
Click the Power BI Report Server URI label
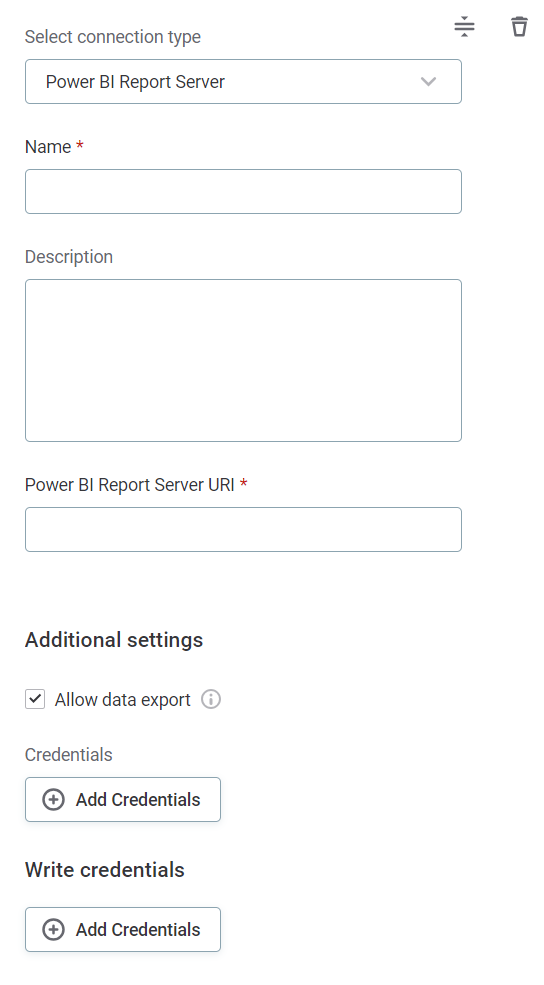(129, 485)
